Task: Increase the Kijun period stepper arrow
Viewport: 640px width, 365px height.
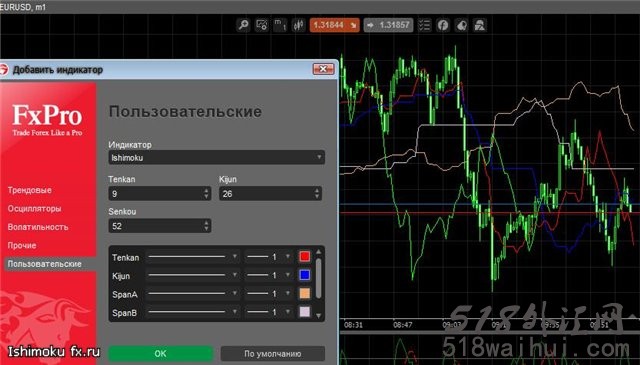Action: tap(317, 190)
